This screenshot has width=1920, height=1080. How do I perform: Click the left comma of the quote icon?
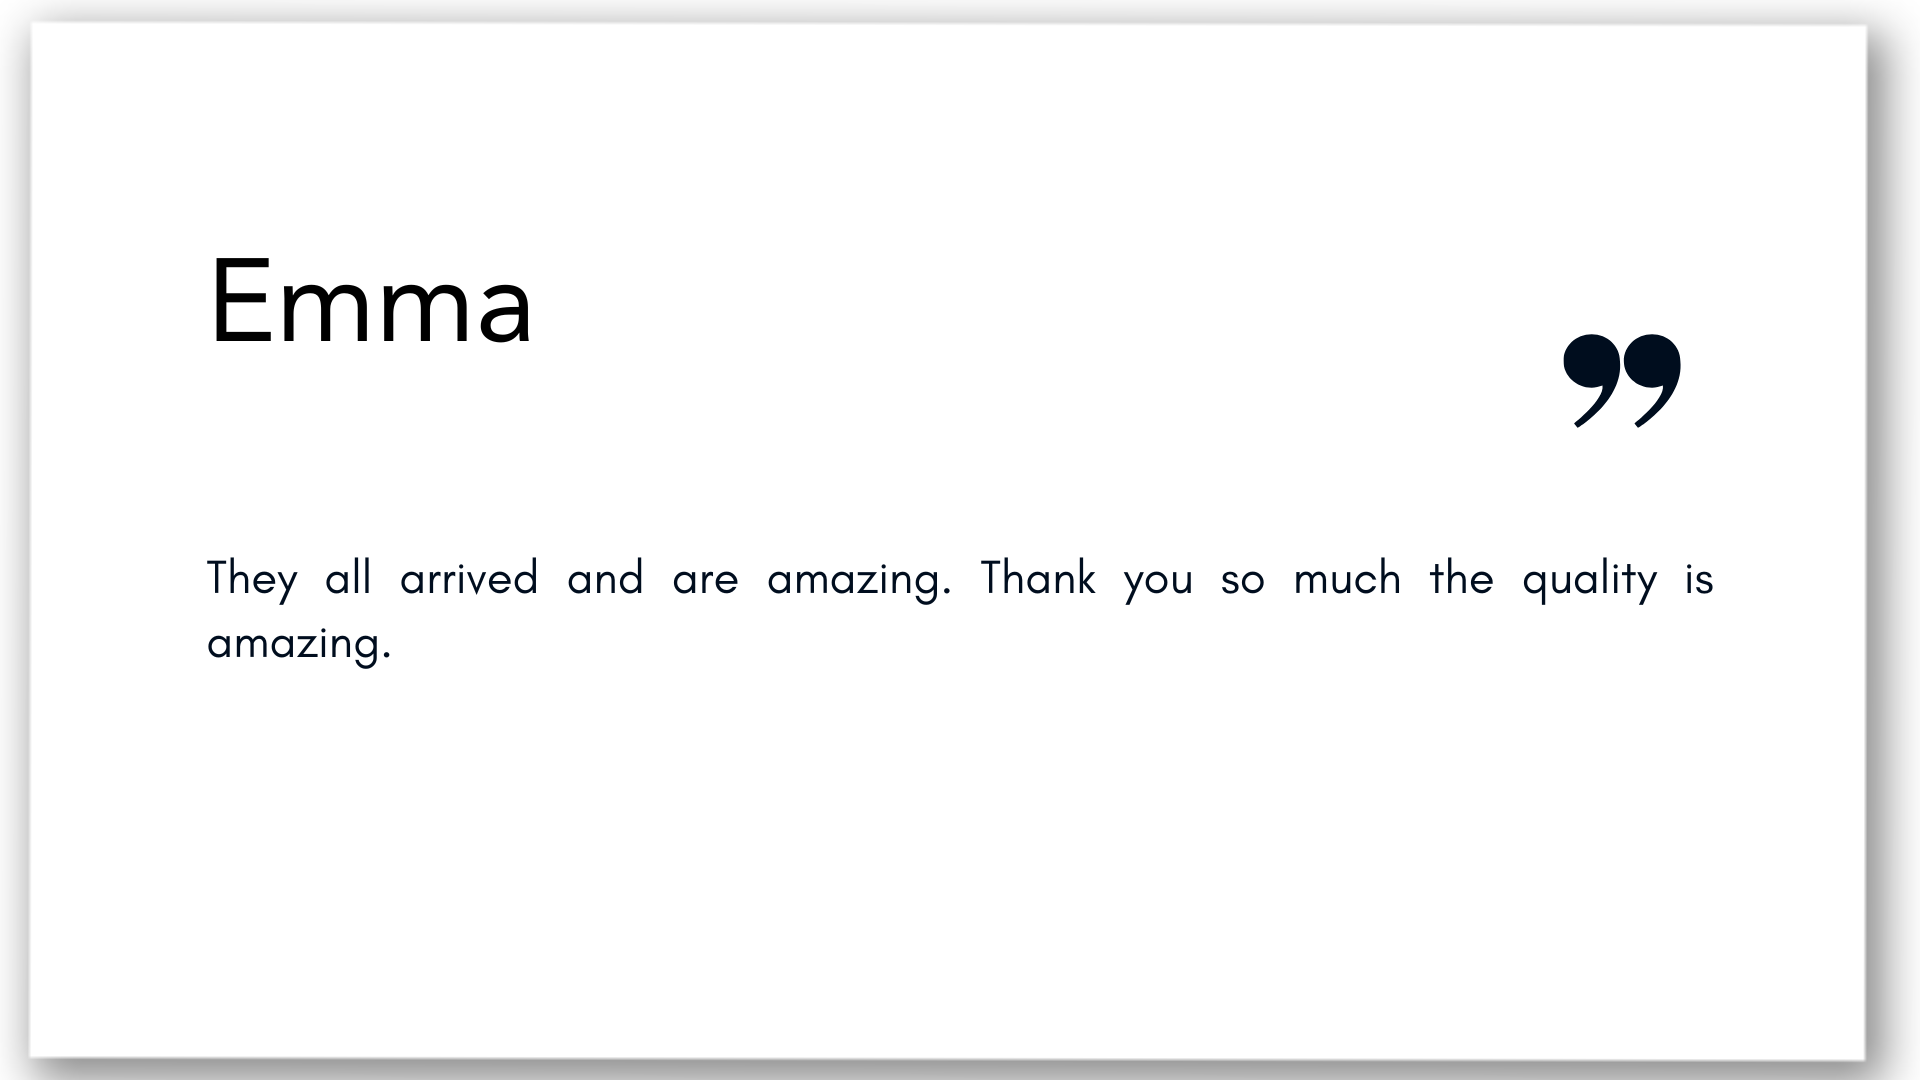pos(1591,381)
